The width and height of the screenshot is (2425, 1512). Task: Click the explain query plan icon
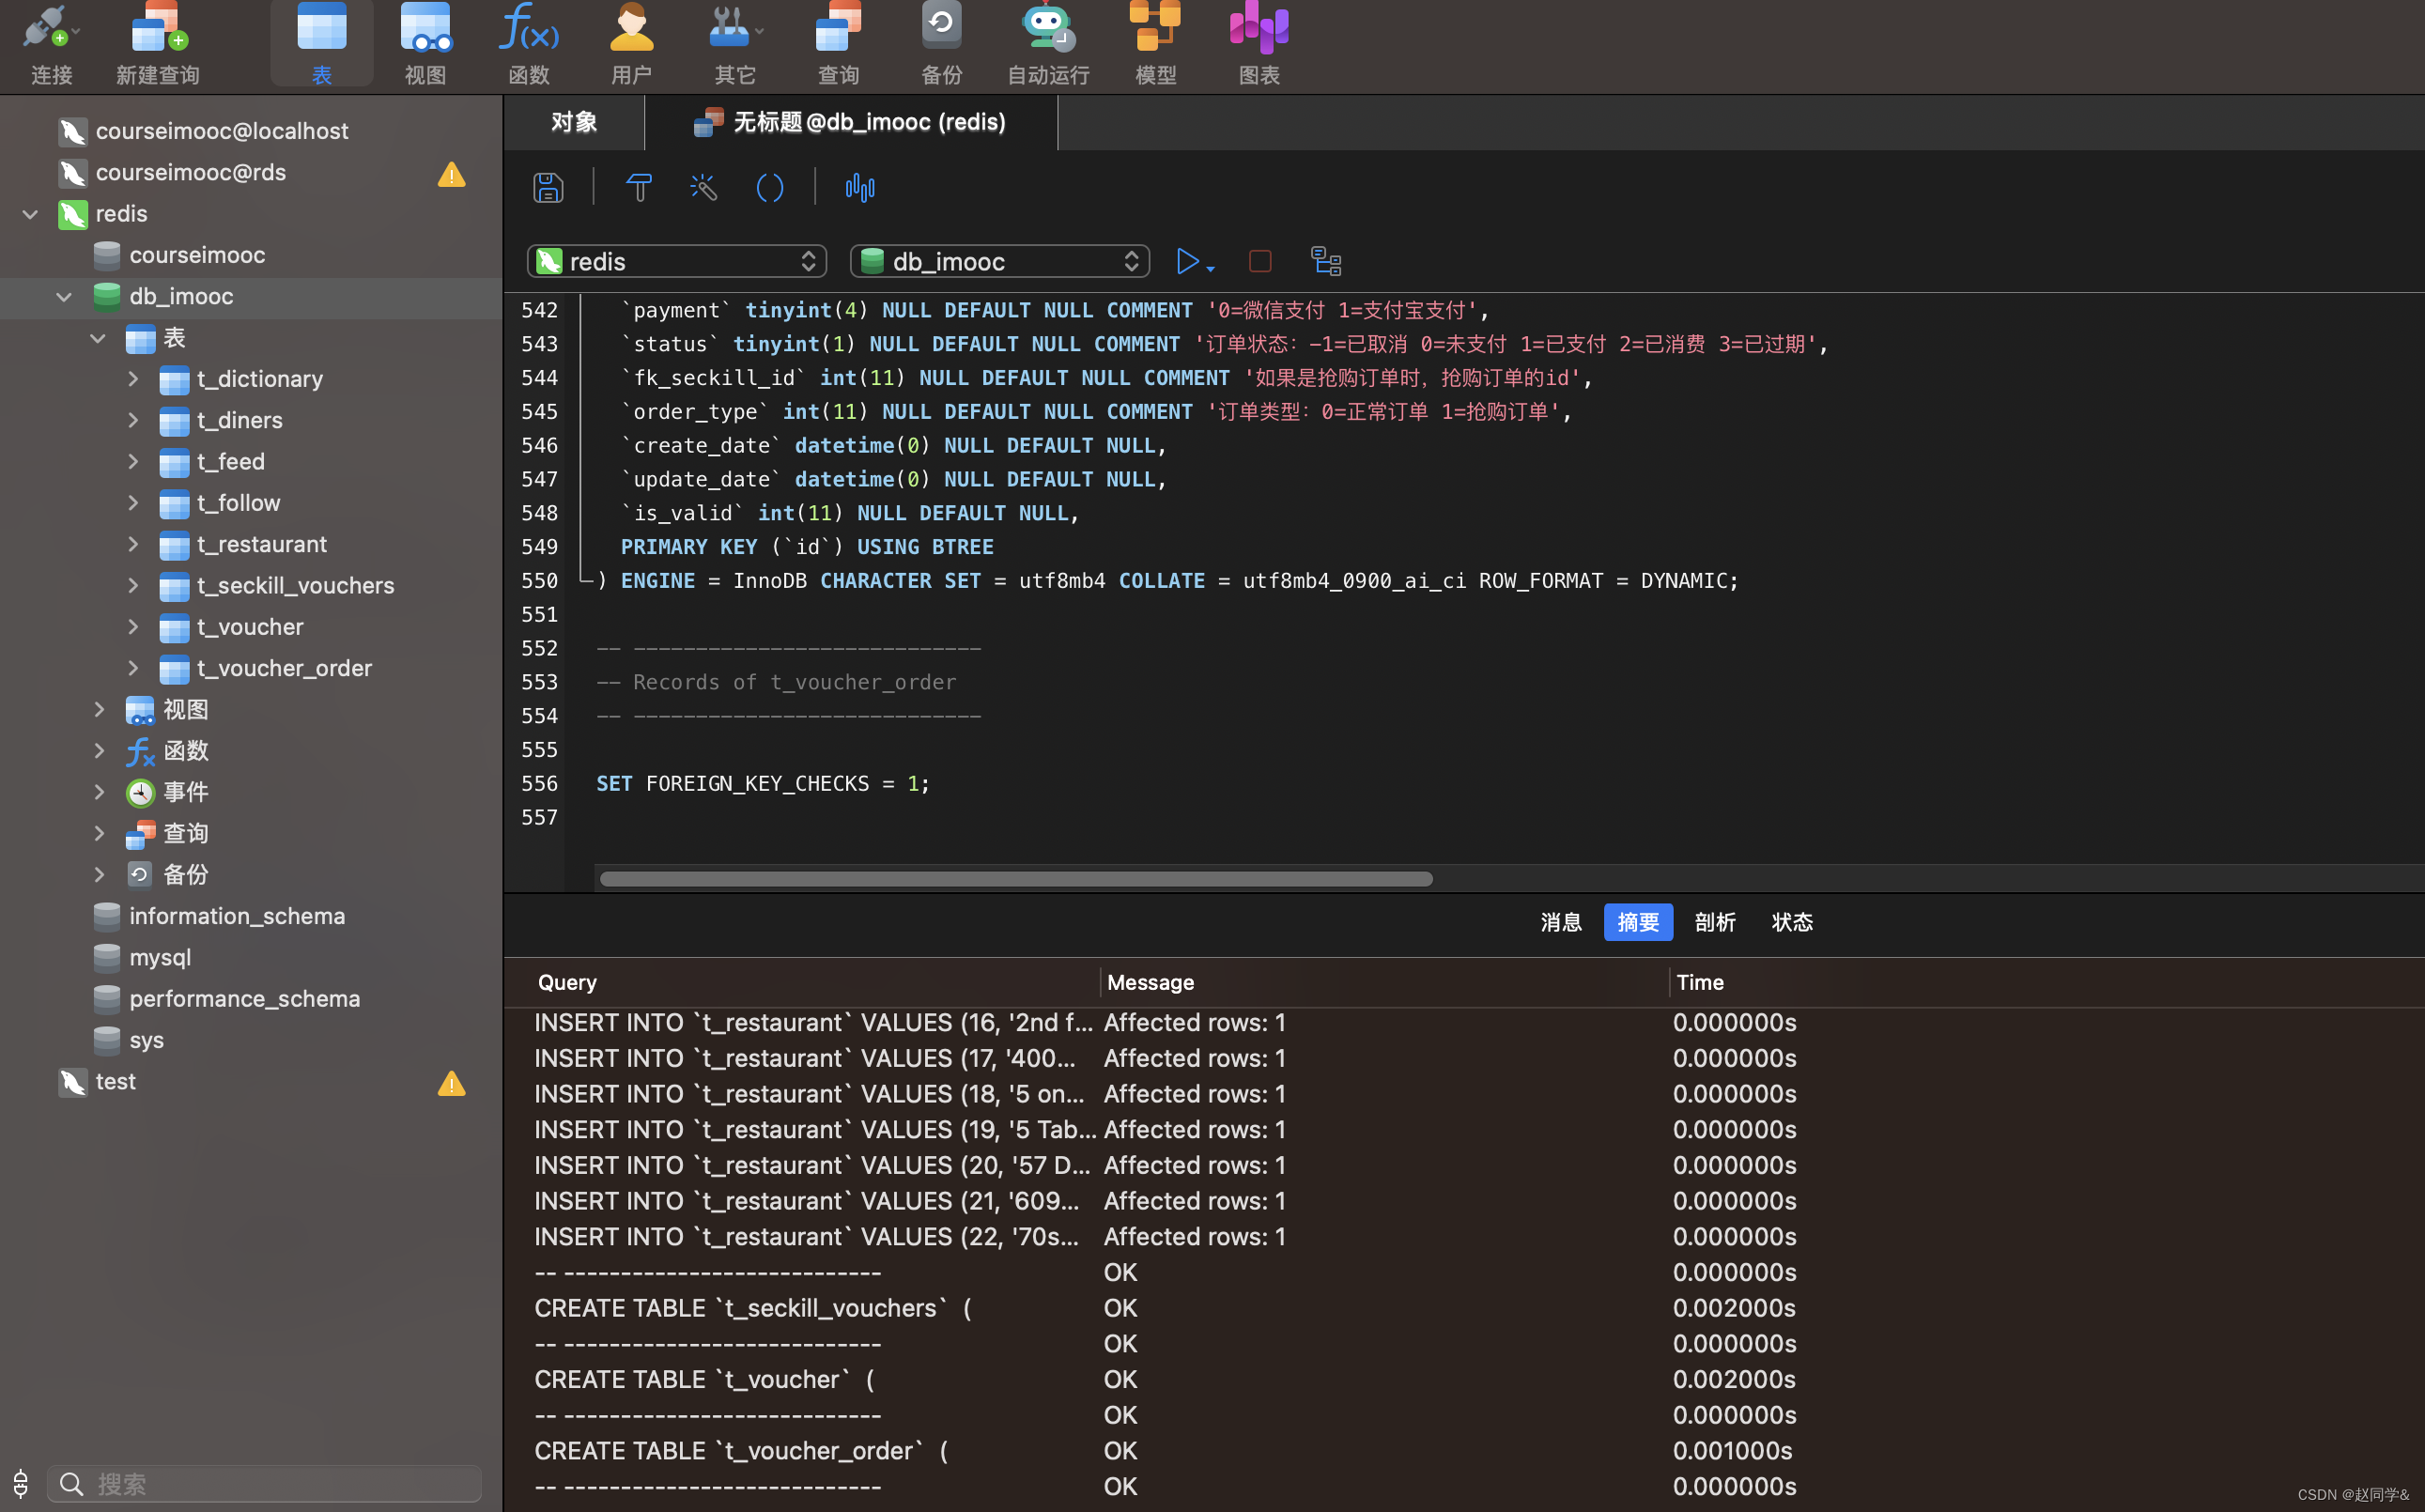coord(1326,261)
